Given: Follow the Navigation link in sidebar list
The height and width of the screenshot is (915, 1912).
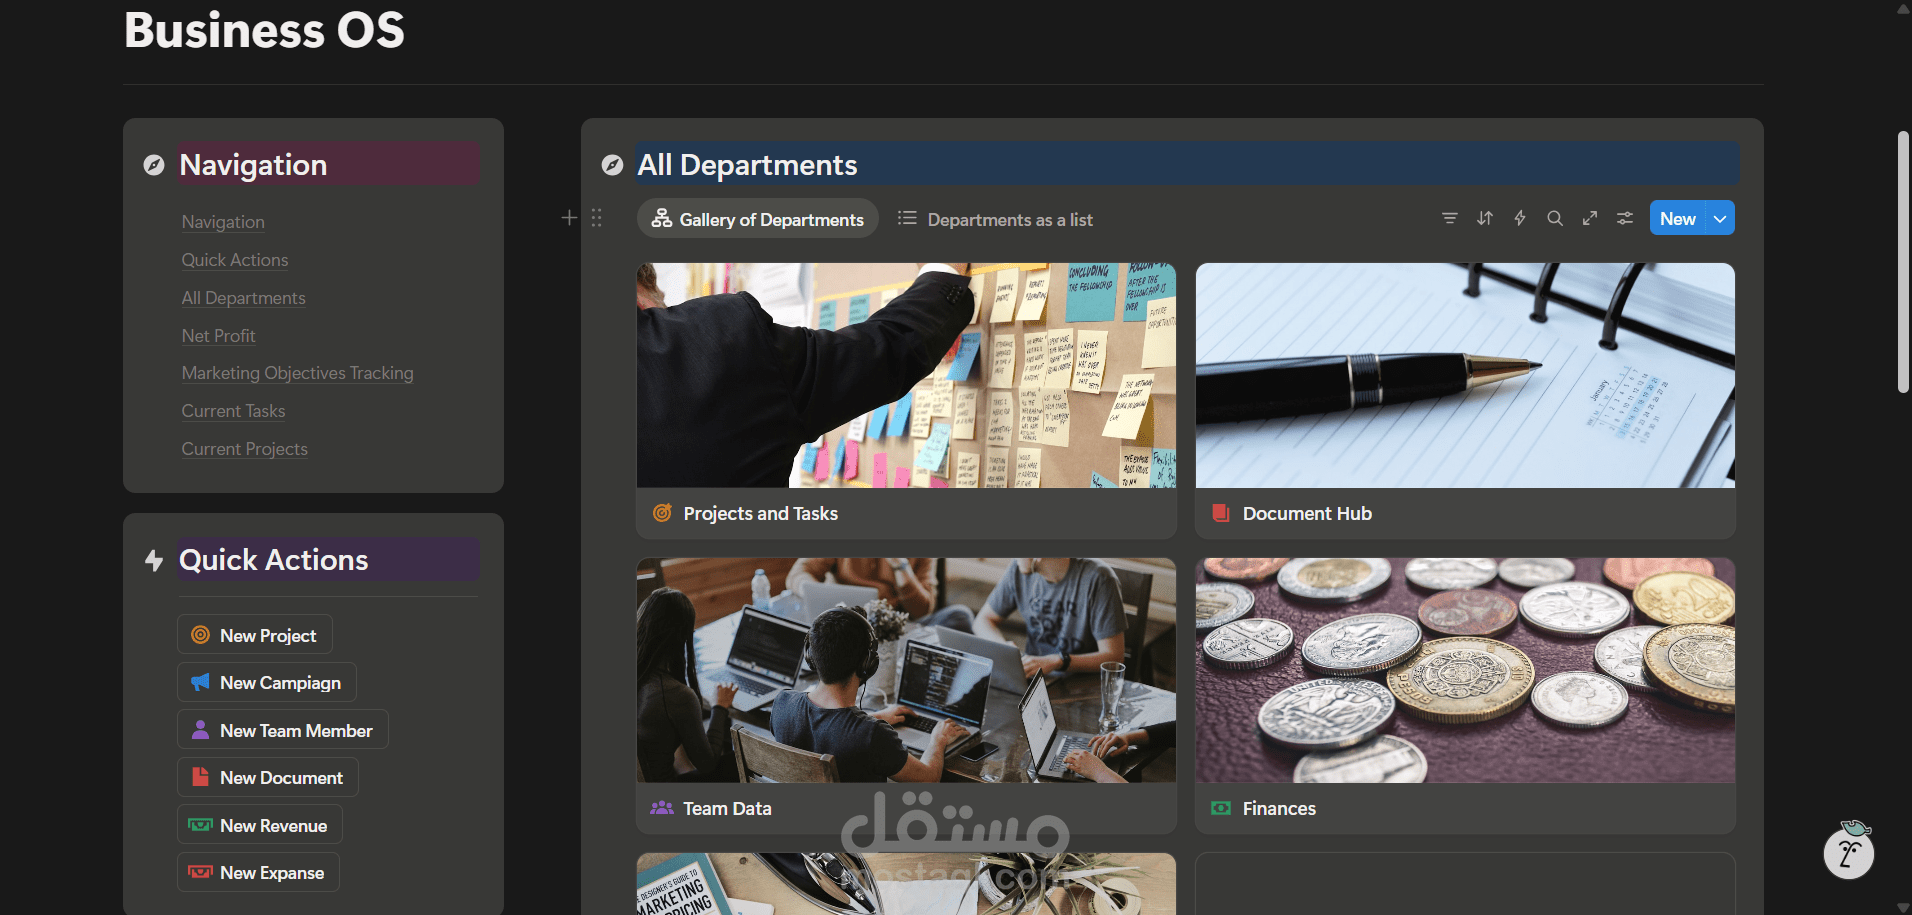Looking at the screenshot, I should [223, 222].
